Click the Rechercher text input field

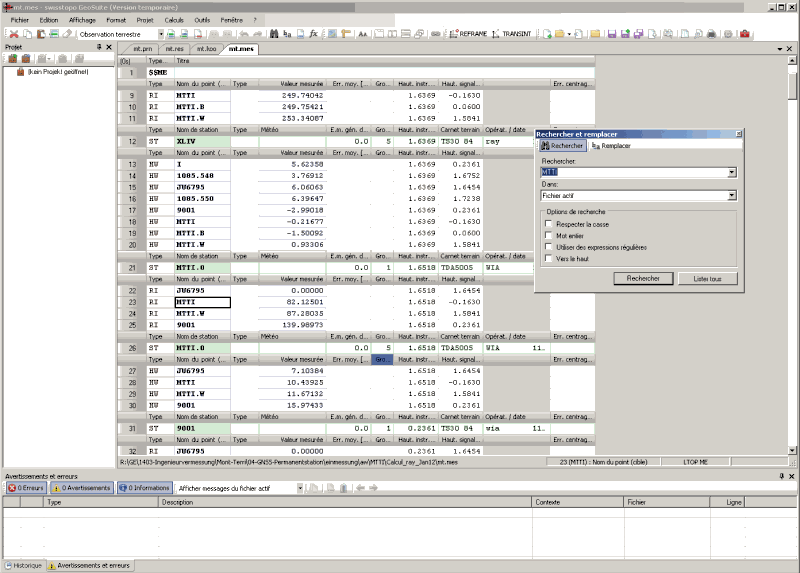click(x=634, y=172)
